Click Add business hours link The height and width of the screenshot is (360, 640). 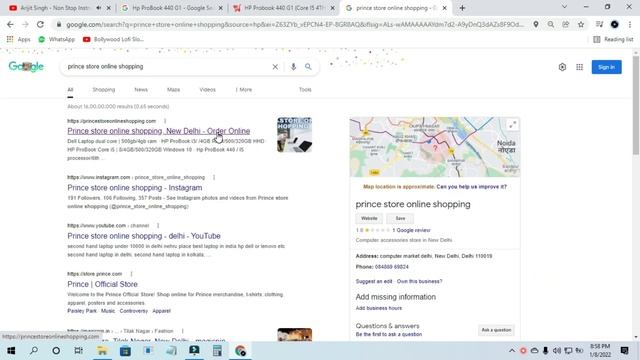click(379, 308)
